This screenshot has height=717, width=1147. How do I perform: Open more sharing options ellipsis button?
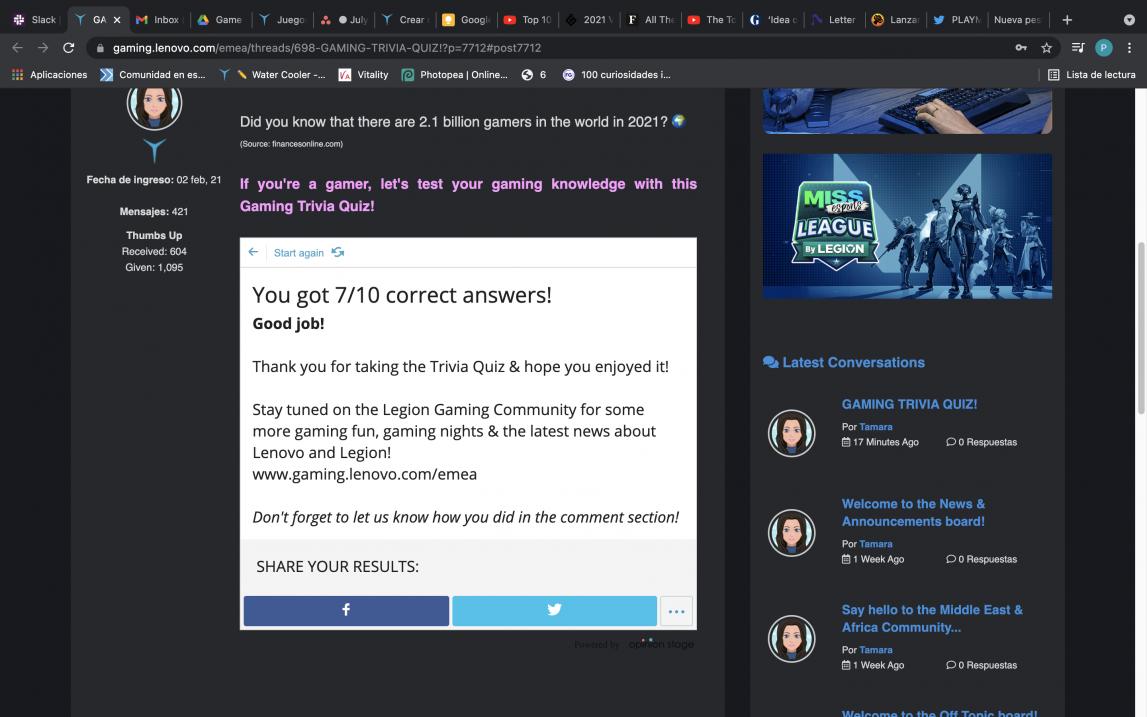point(676,611)
